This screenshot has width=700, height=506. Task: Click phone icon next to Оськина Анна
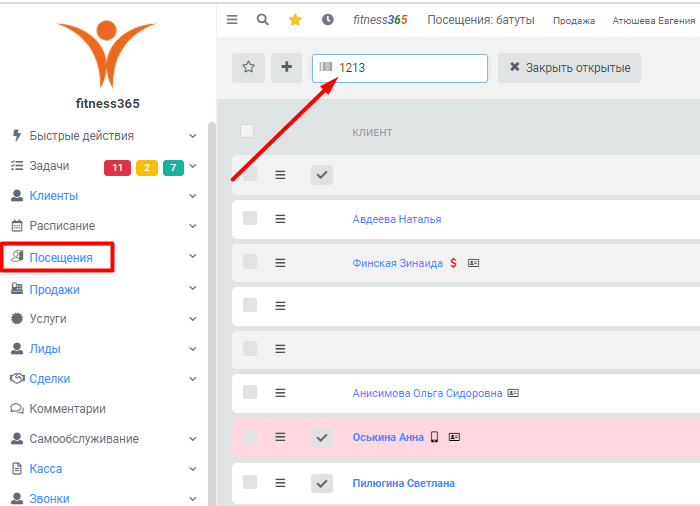pyautogui.click(x=434, y=437)
